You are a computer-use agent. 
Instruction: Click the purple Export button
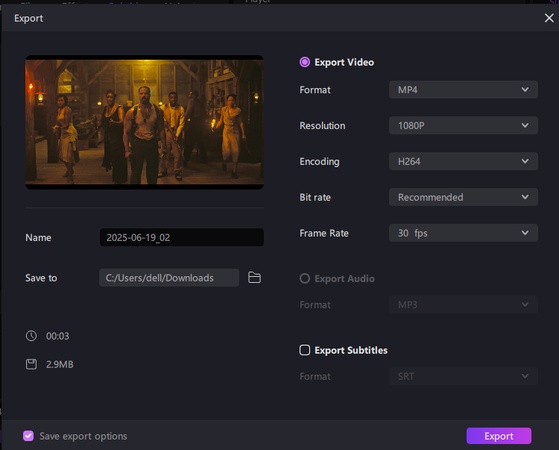pyautogui.click(x=499, y=436)
